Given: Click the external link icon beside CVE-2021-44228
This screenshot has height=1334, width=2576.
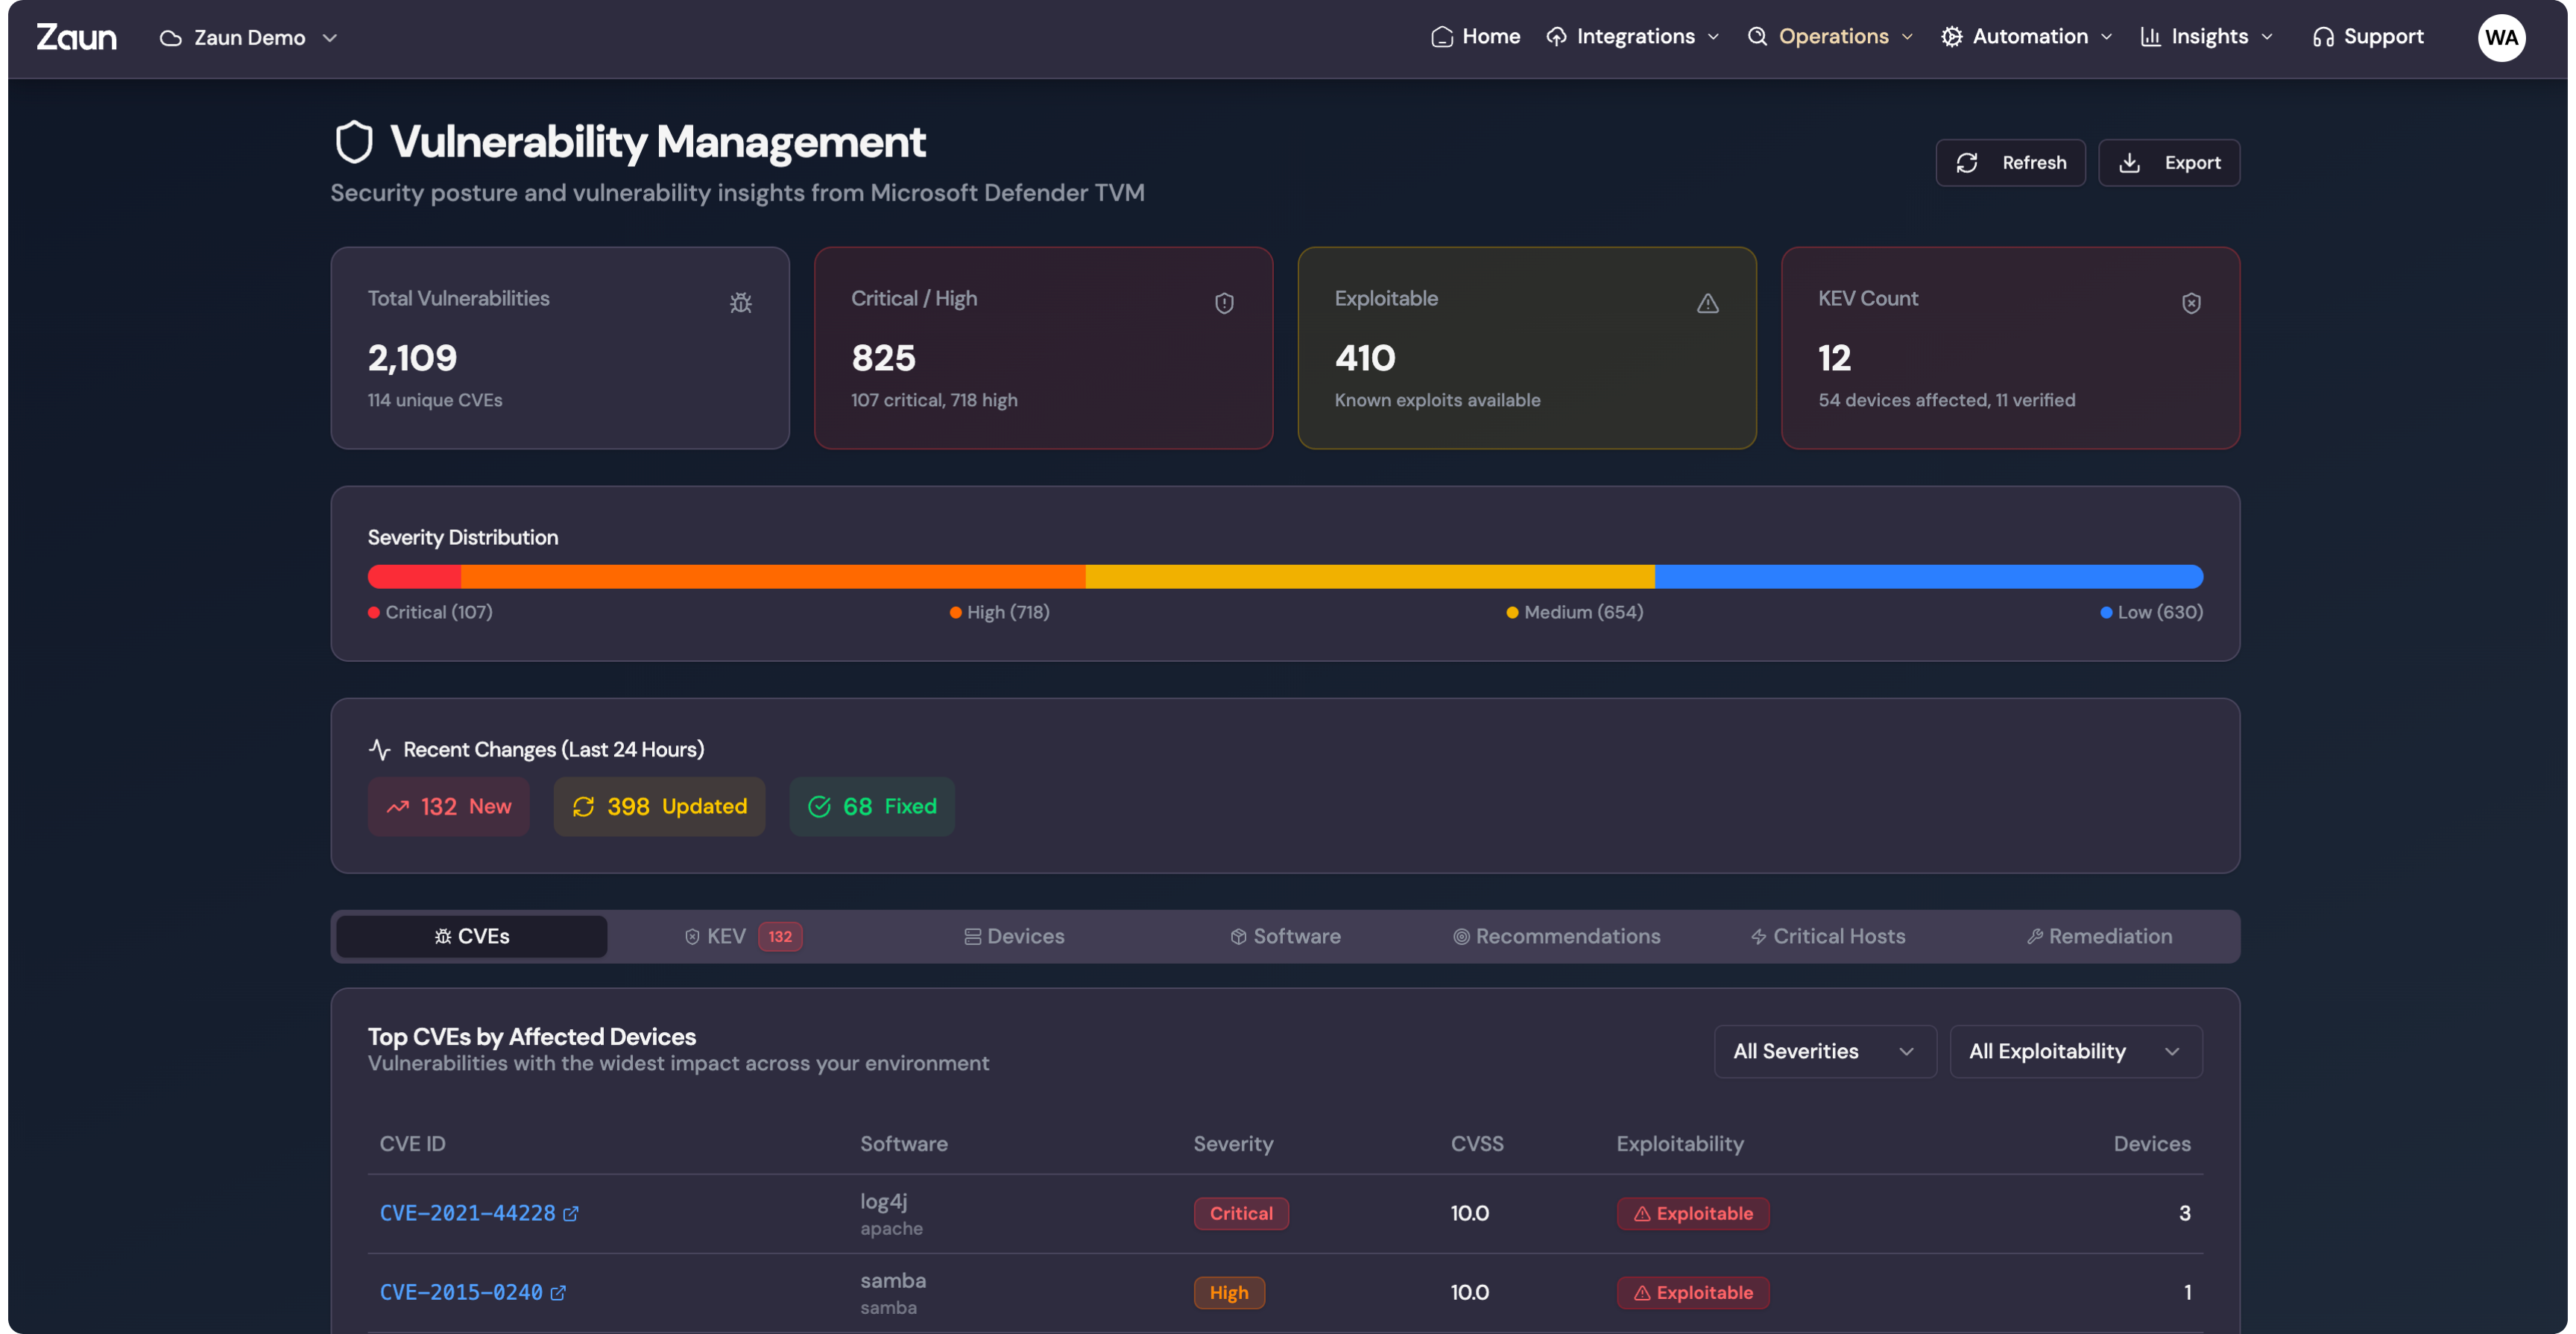Looking at the screenshot, I should 571,1213.
